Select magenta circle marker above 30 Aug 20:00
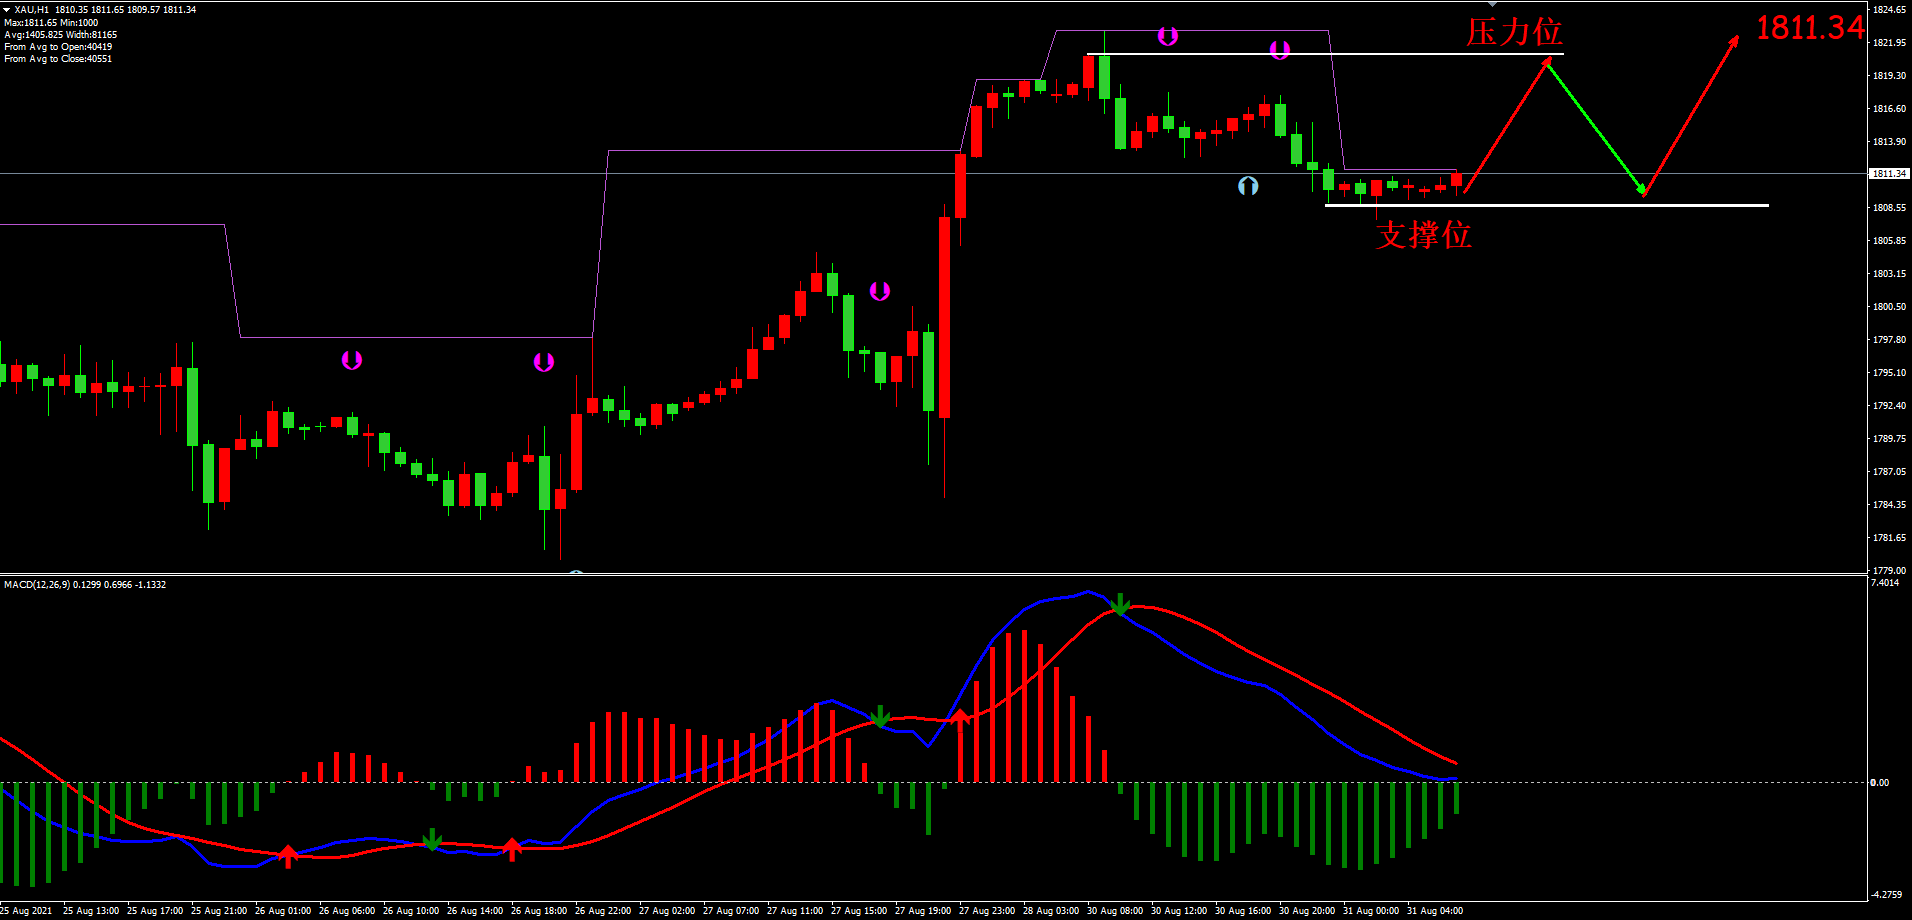This screenshot has height=920, width=1912. (1279, 49)
